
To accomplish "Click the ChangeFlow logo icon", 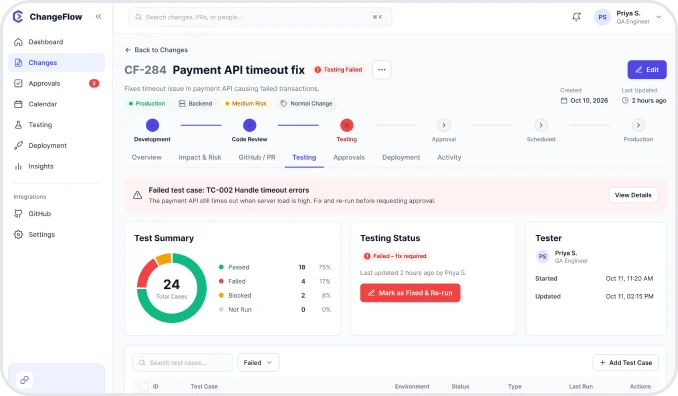I will coord(18,17).
